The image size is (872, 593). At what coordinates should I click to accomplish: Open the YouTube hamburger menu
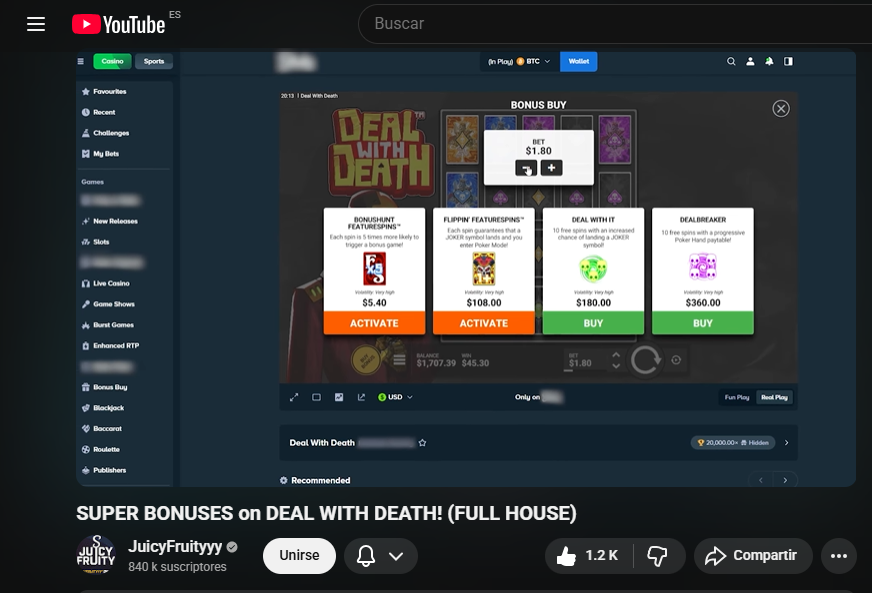tap(36, 24)
